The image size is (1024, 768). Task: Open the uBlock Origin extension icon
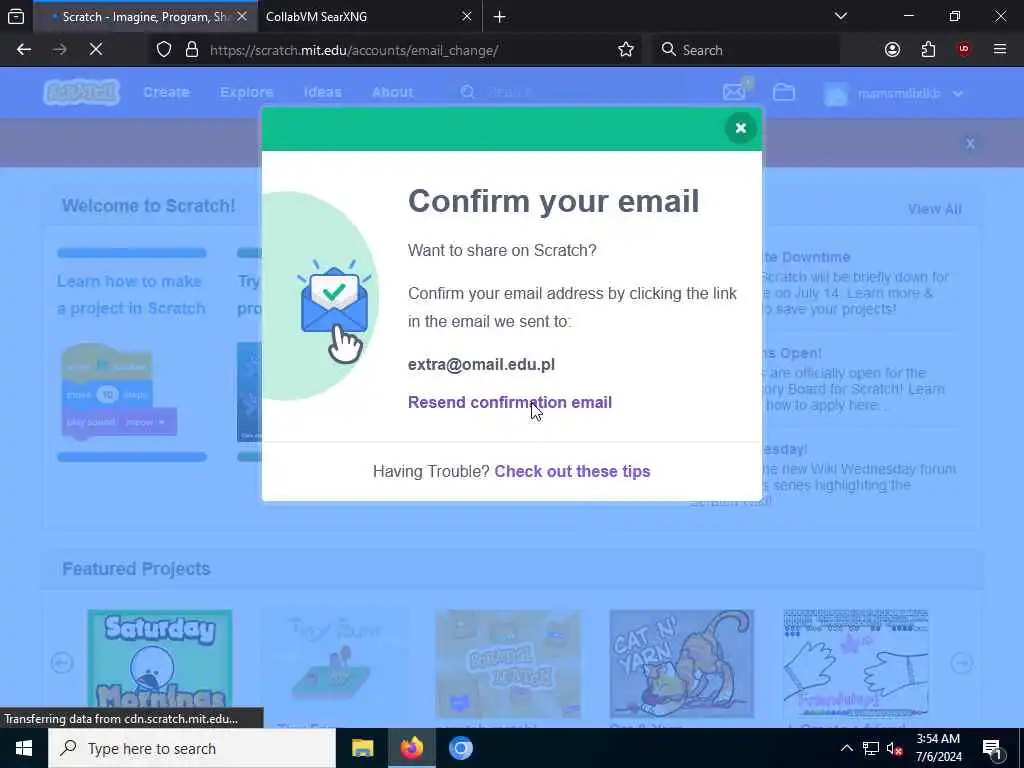pos(964,50)
